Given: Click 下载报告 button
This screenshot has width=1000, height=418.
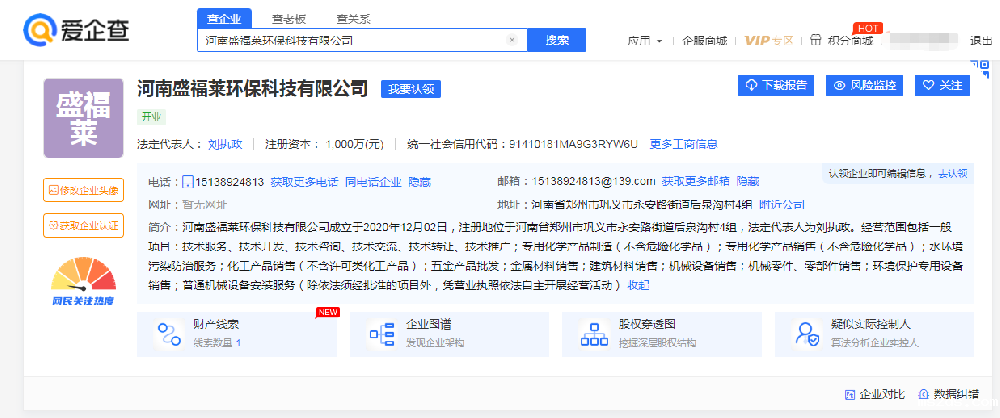Looking at the screenshot, I should [776, 85].
